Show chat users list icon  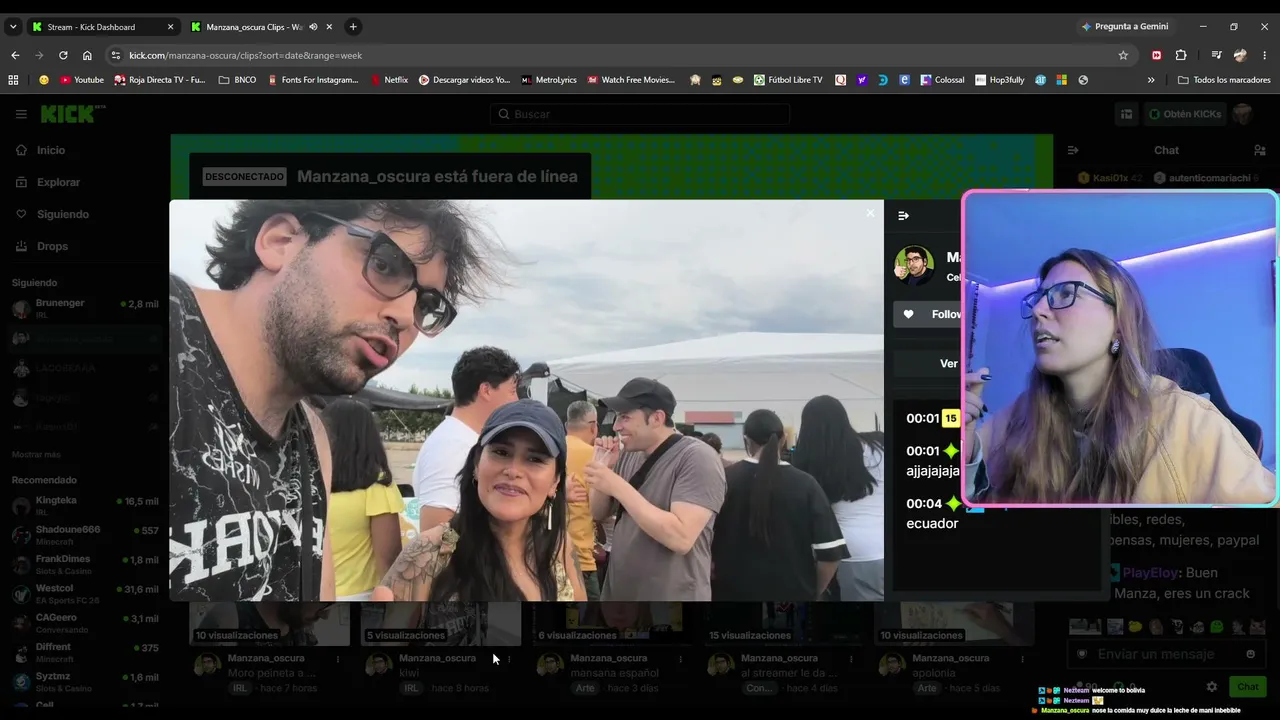[x=1260, y=150]
